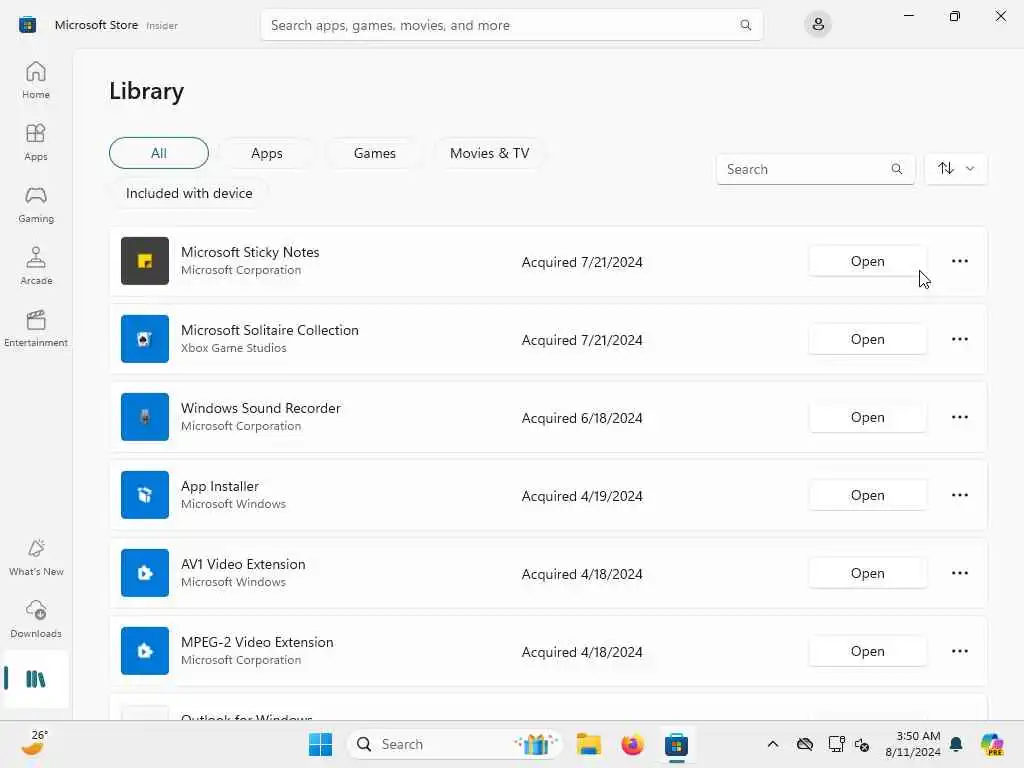Open the Entertainment section
The width and height of the screenshot is (1024, 768).
[x=36, y=328]
